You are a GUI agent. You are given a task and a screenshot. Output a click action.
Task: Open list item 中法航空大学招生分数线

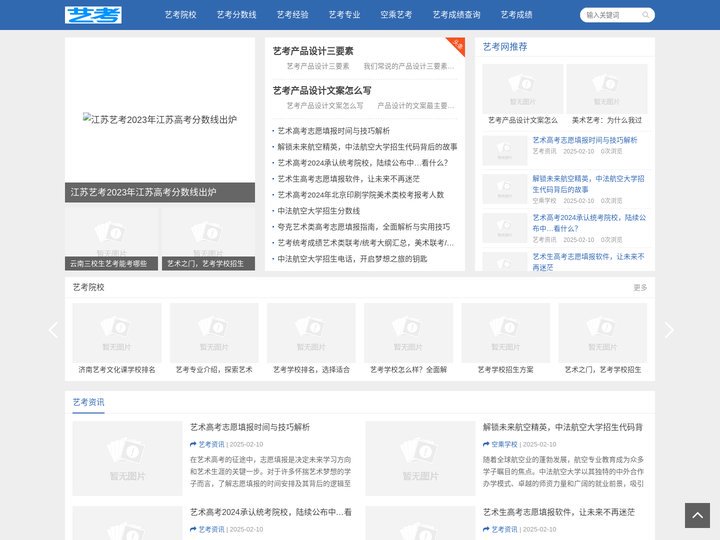tap(319, 211)
